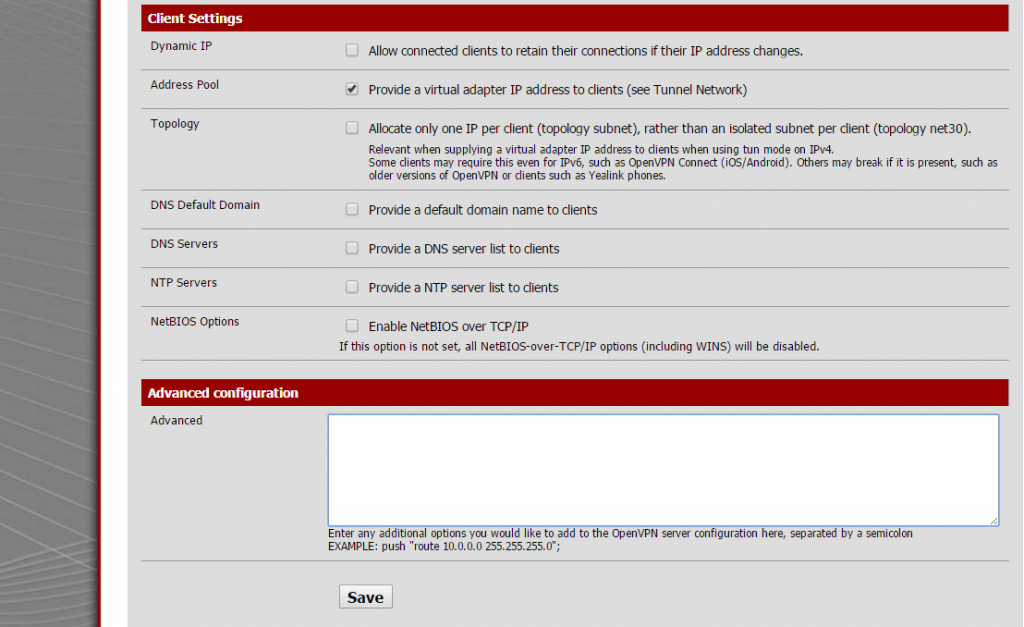Click the Address Pool label
Screen dimensions: 1024x627
point(184,85)
